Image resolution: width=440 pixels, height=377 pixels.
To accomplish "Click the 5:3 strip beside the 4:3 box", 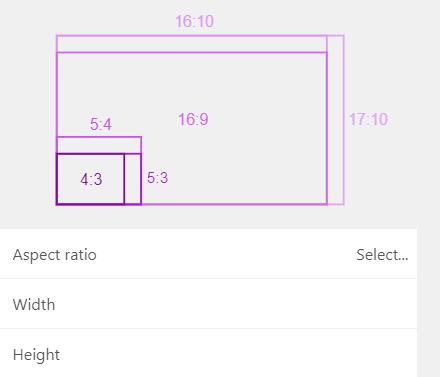I will [x=133, y=179].
